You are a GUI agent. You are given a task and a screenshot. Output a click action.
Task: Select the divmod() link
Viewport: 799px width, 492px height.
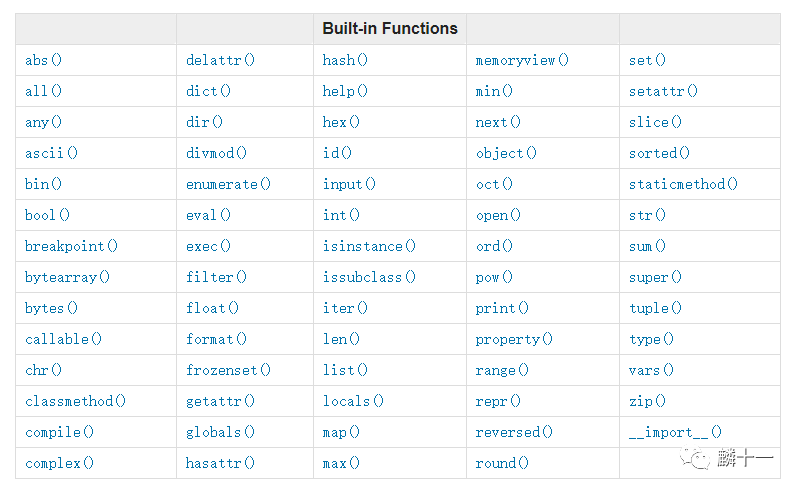[216, 153]
